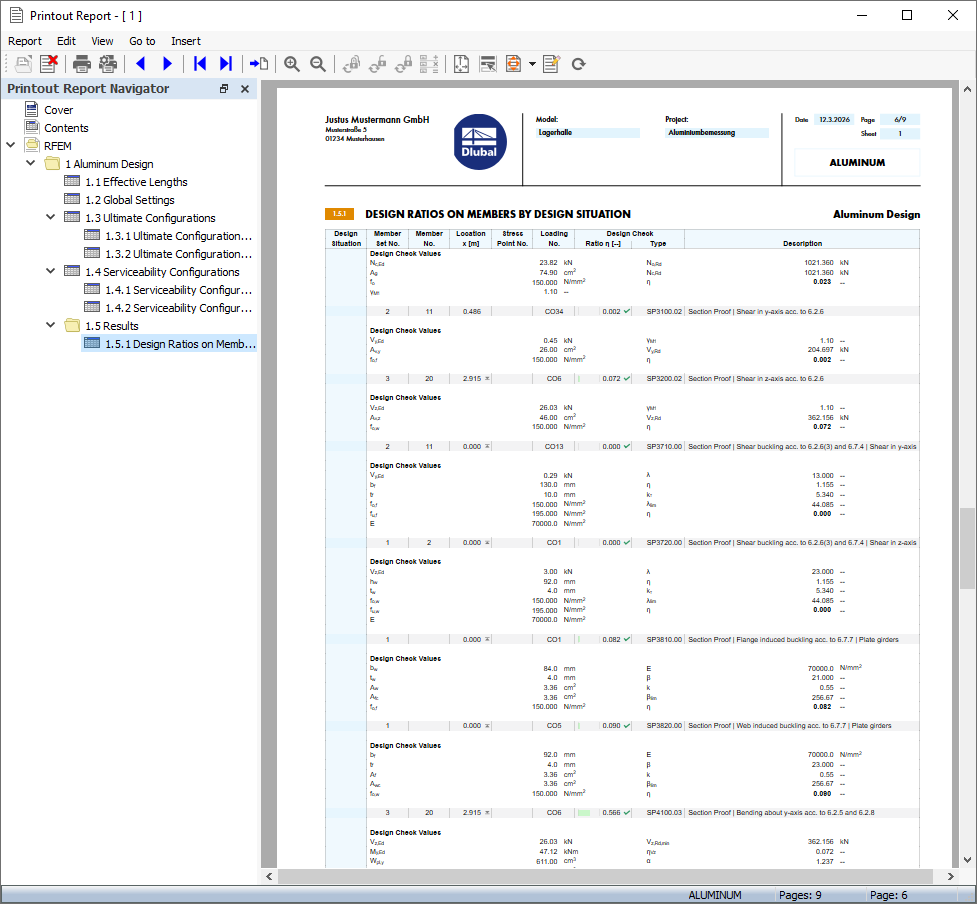Refresh the printout report via the reload icon

(578, 64)
